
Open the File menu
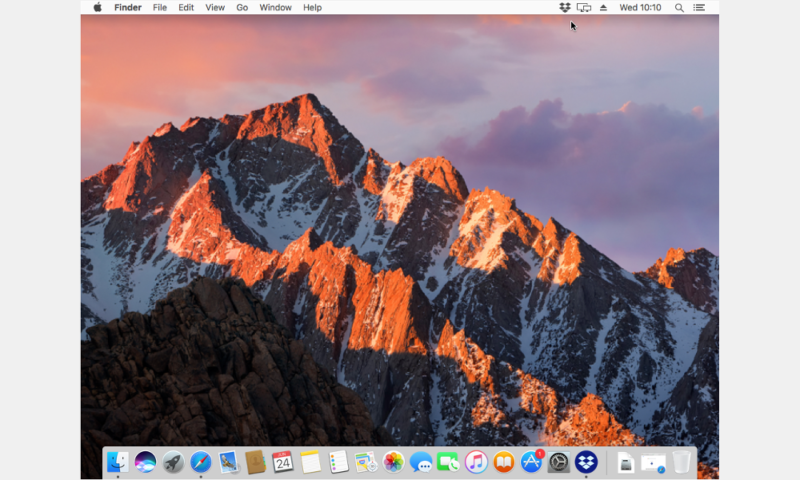160,8
